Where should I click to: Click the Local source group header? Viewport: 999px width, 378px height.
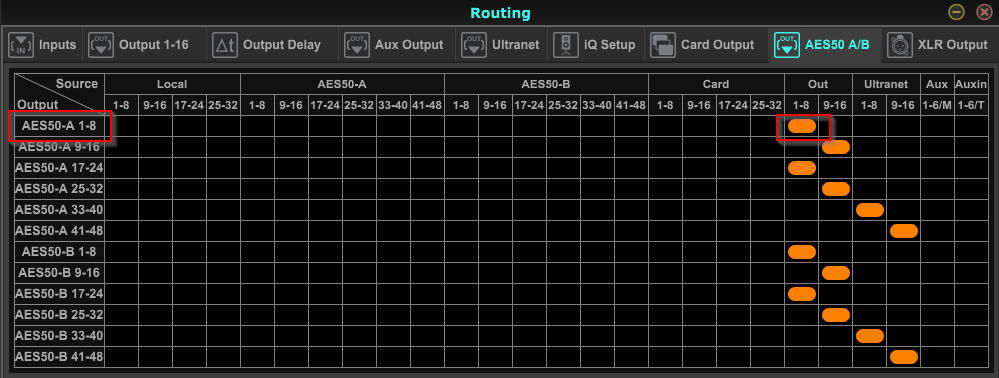173,84
